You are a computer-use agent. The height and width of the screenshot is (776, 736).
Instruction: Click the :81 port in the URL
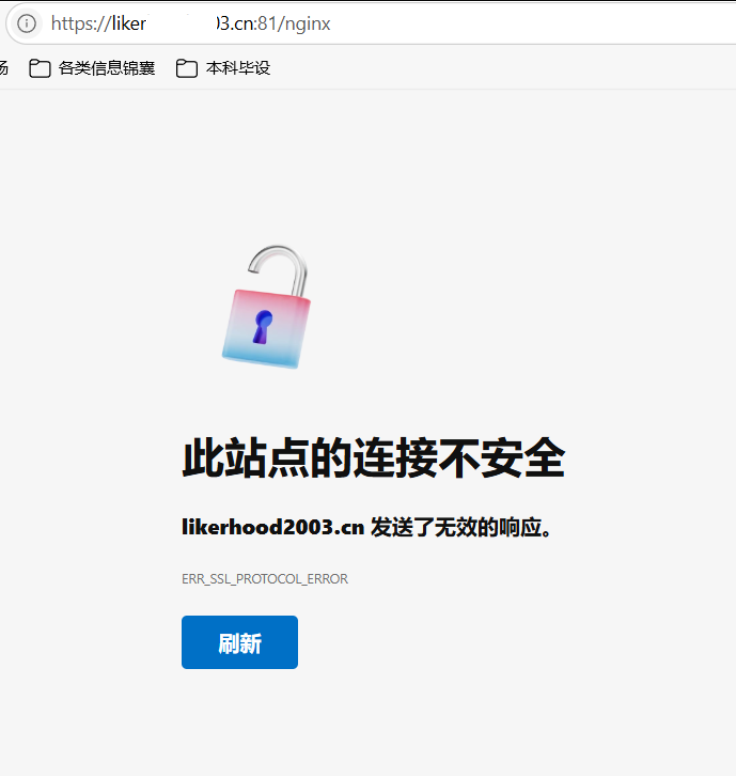[266, 23]
